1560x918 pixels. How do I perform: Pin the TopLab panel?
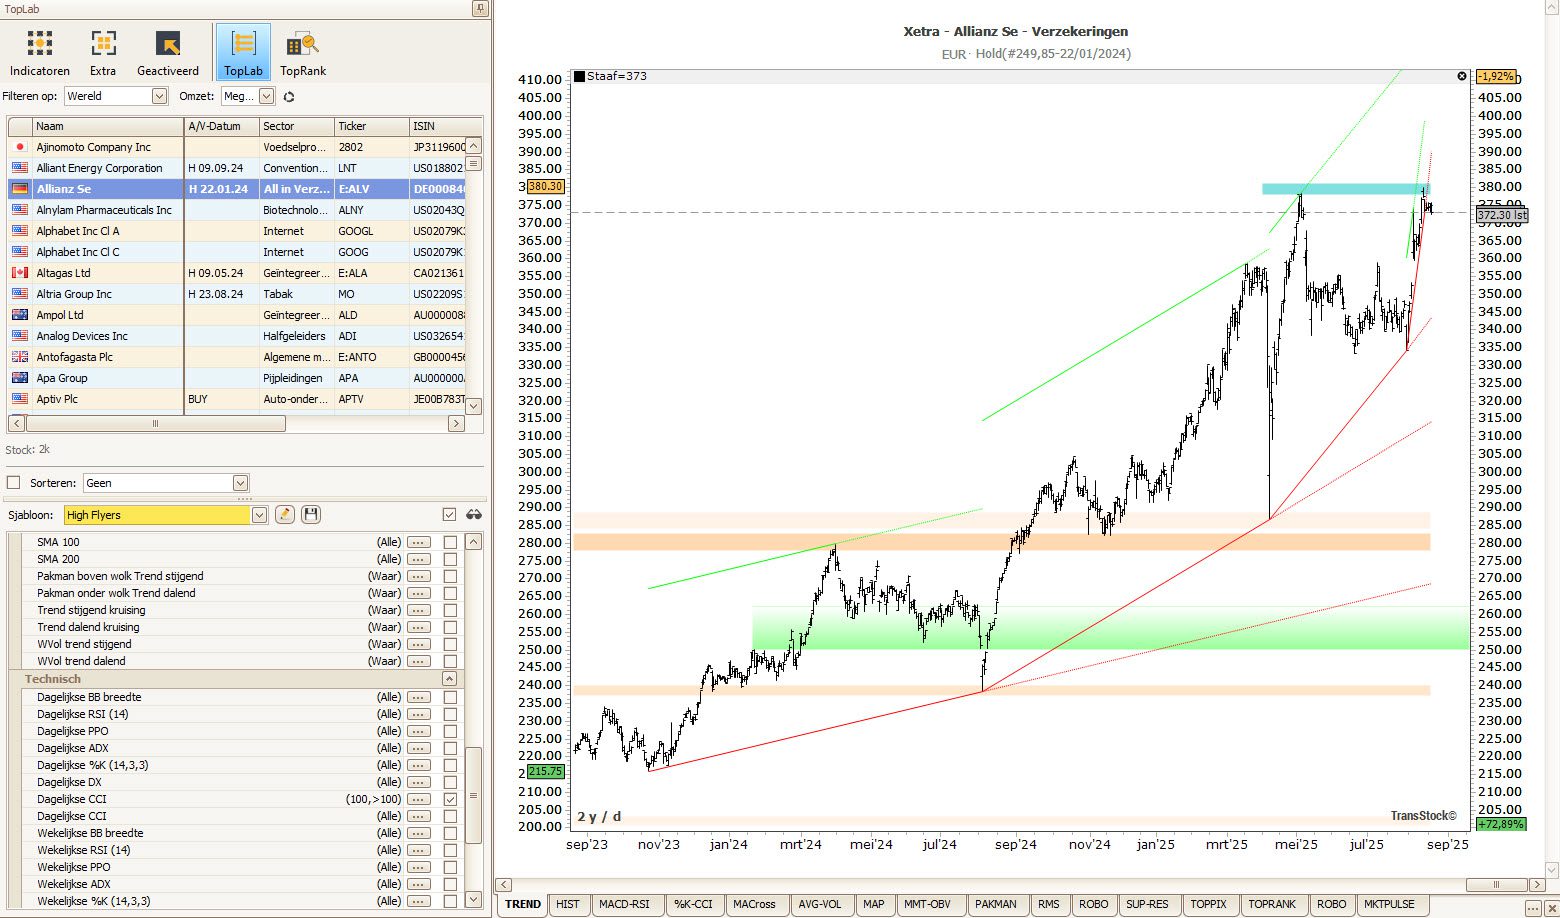pos(480,9)
